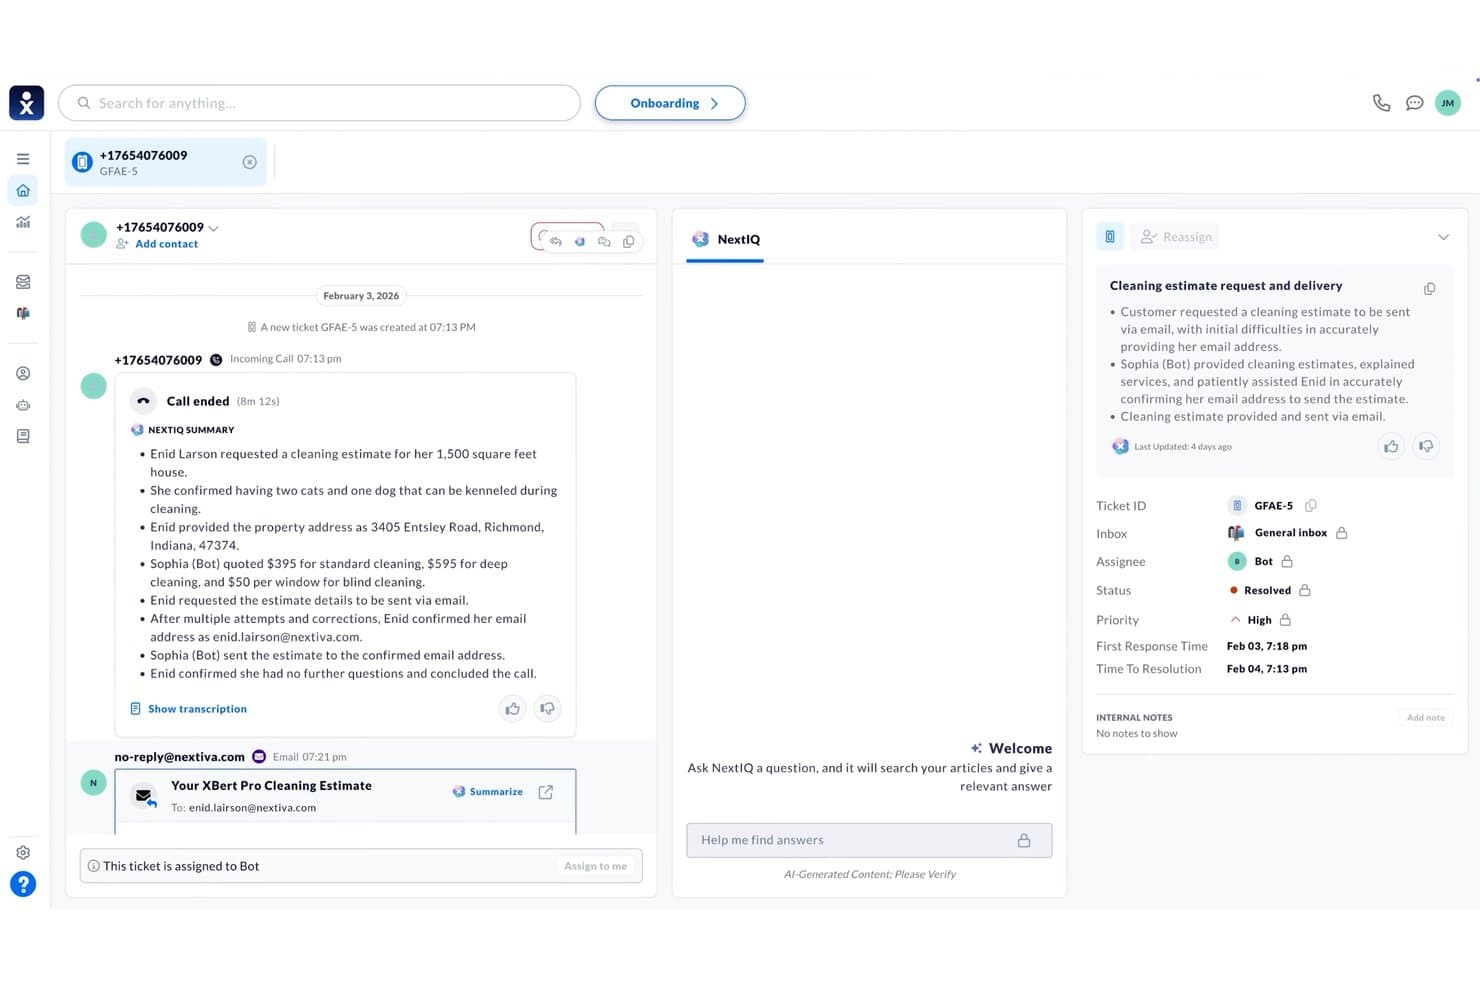Copy the Cleaning estimate summary text
Screen dimensions: 1480x987
(1430, 289)
